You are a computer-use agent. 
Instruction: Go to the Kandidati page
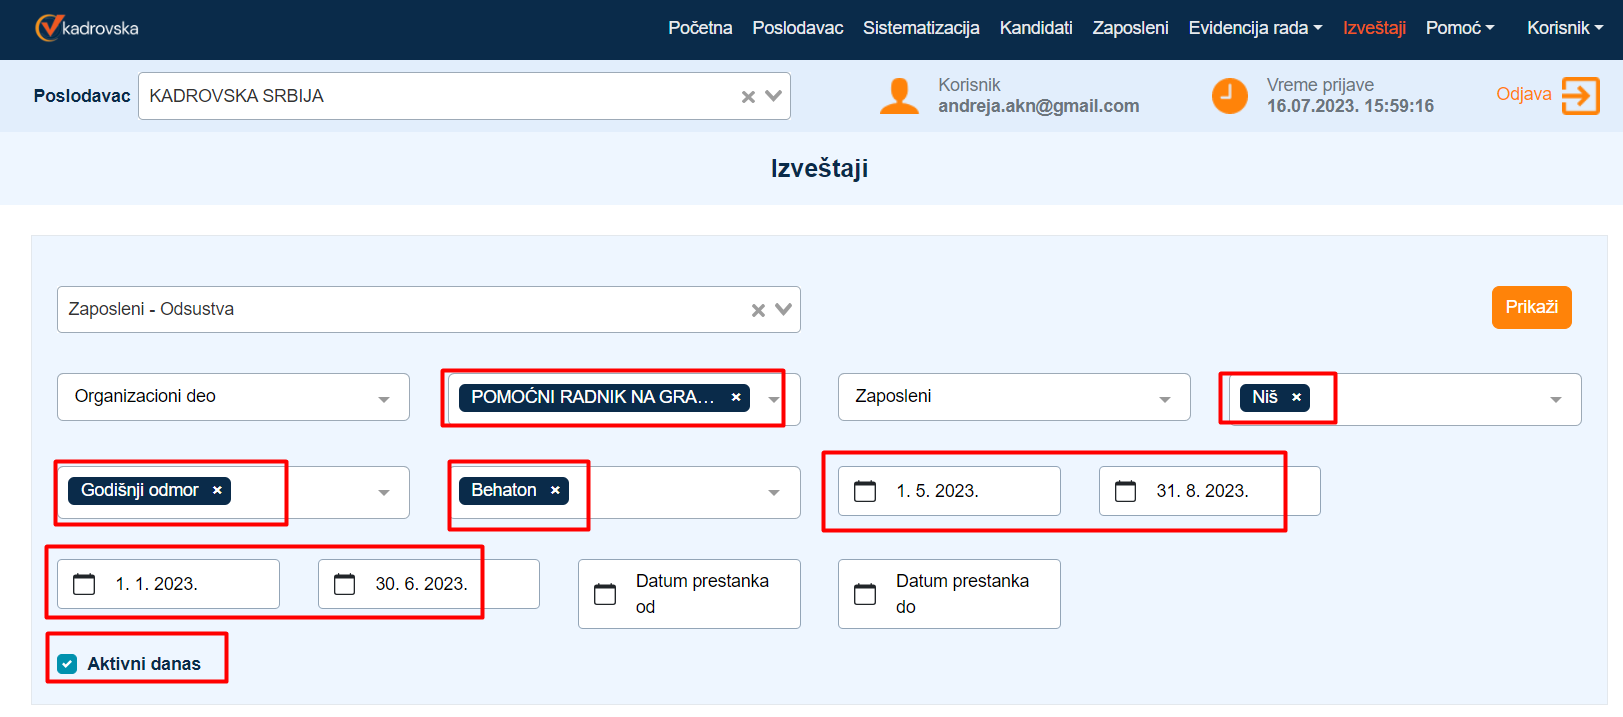tap(1035, 28)
